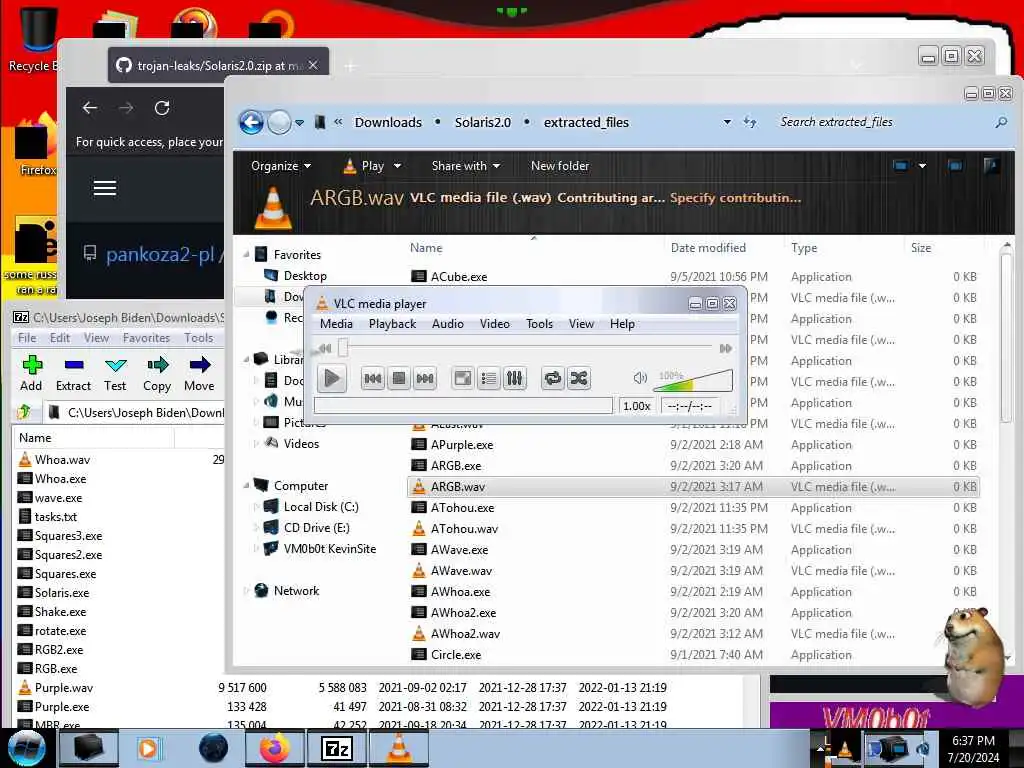Viewport: 1024px width, 768px height.
Task: Open VLC Media menu
Action: pos(336,324)
